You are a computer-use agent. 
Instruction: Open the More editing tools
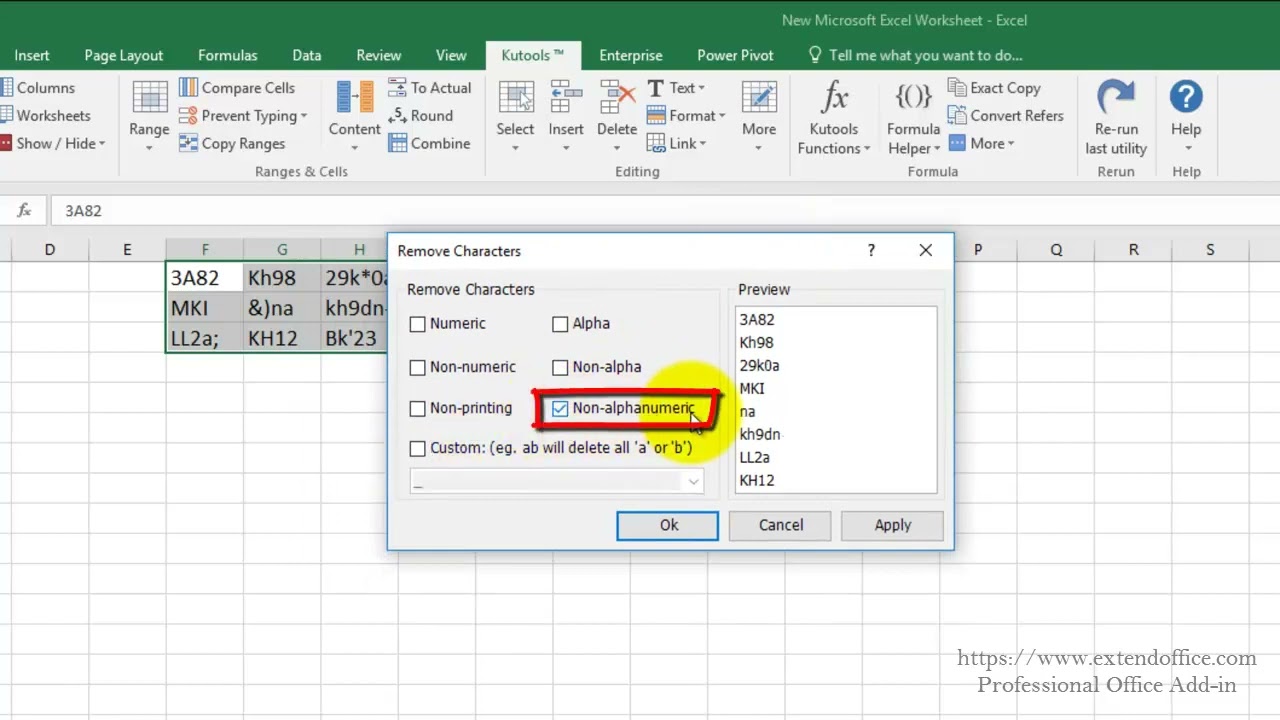(x=759, y=115)
